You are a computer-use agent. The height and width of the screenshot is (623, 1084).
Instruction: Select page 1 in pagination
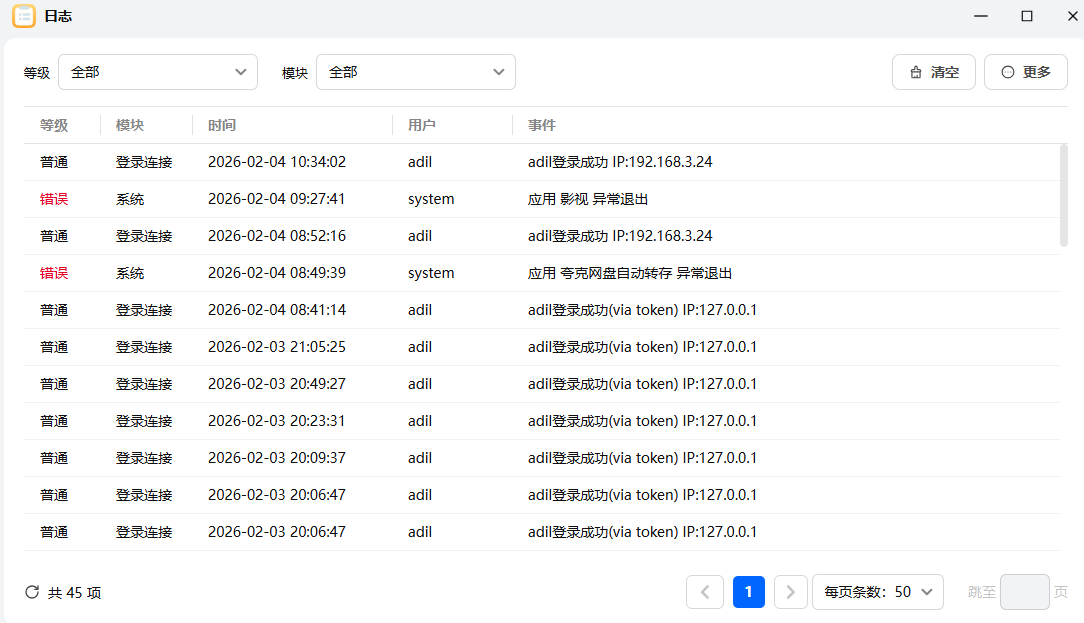[x=748, y=592]
